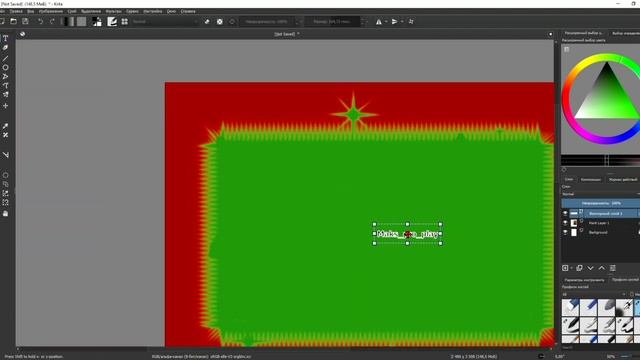Open the brush editor settings icon
The height and width of the screenshot is (360, 640).
coord(112,21)
